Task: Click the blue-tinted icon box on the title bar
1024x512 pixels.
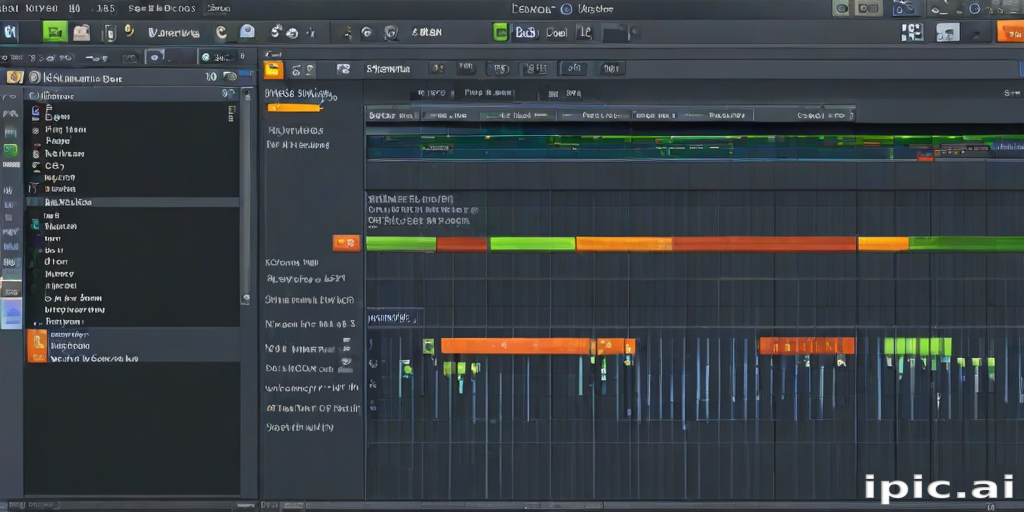Action: tap(904, 8)
